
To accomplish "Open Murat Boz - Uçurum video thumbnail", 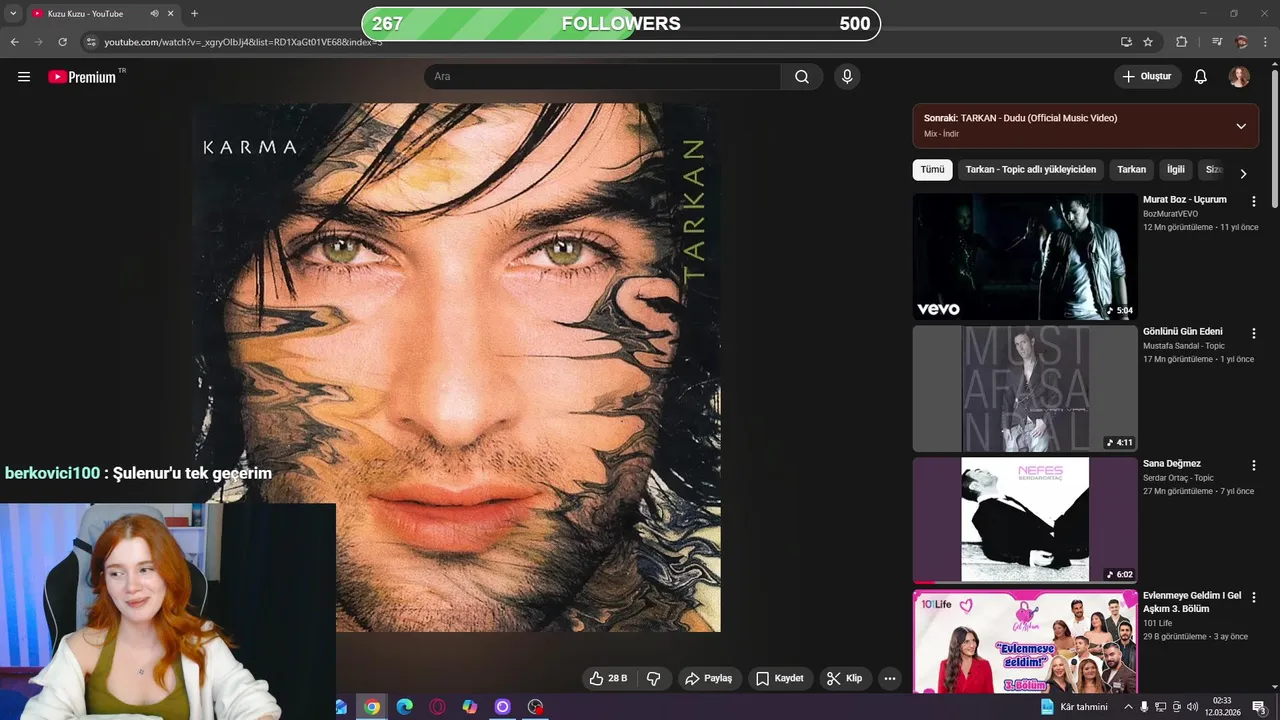I will pyautogui.click(x=1025, y=256).
